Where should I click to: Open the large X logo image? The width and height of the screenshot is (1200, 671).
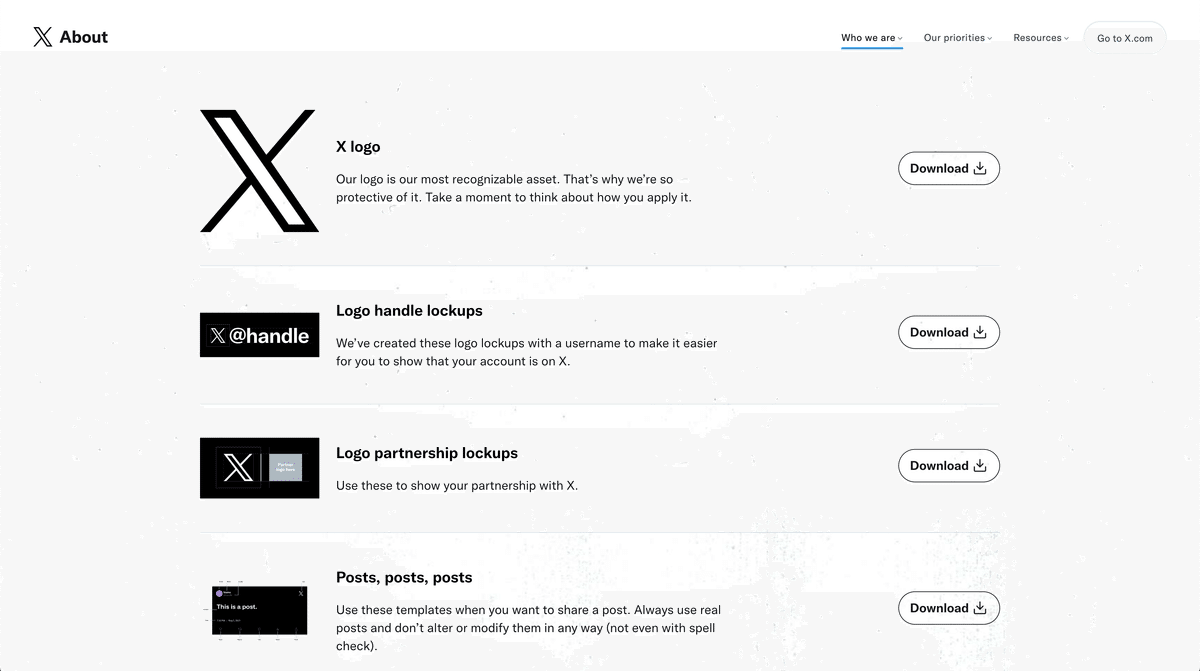(x=259, y=171)
